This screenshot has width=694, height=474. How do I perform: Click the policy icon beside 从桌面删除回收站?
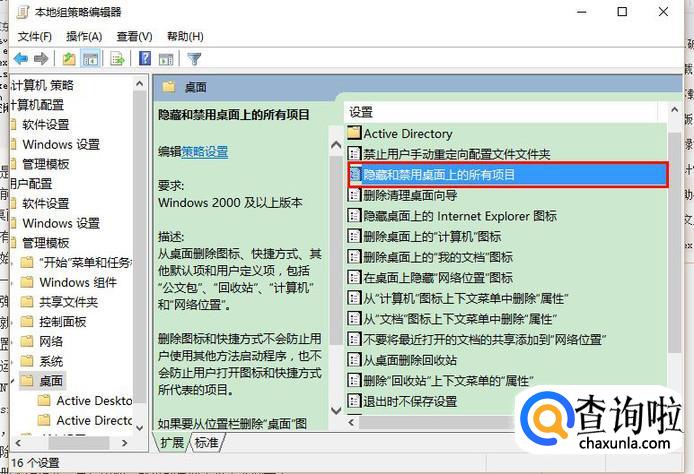pos(354,360)
